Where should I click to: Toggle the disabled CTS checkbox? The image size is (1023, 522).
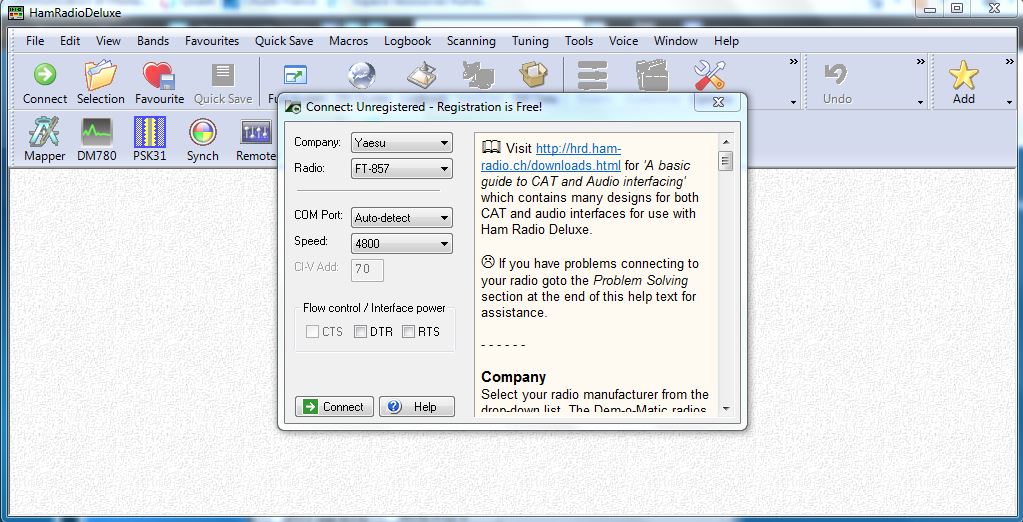pyautogui.click(x=313, y=332)
